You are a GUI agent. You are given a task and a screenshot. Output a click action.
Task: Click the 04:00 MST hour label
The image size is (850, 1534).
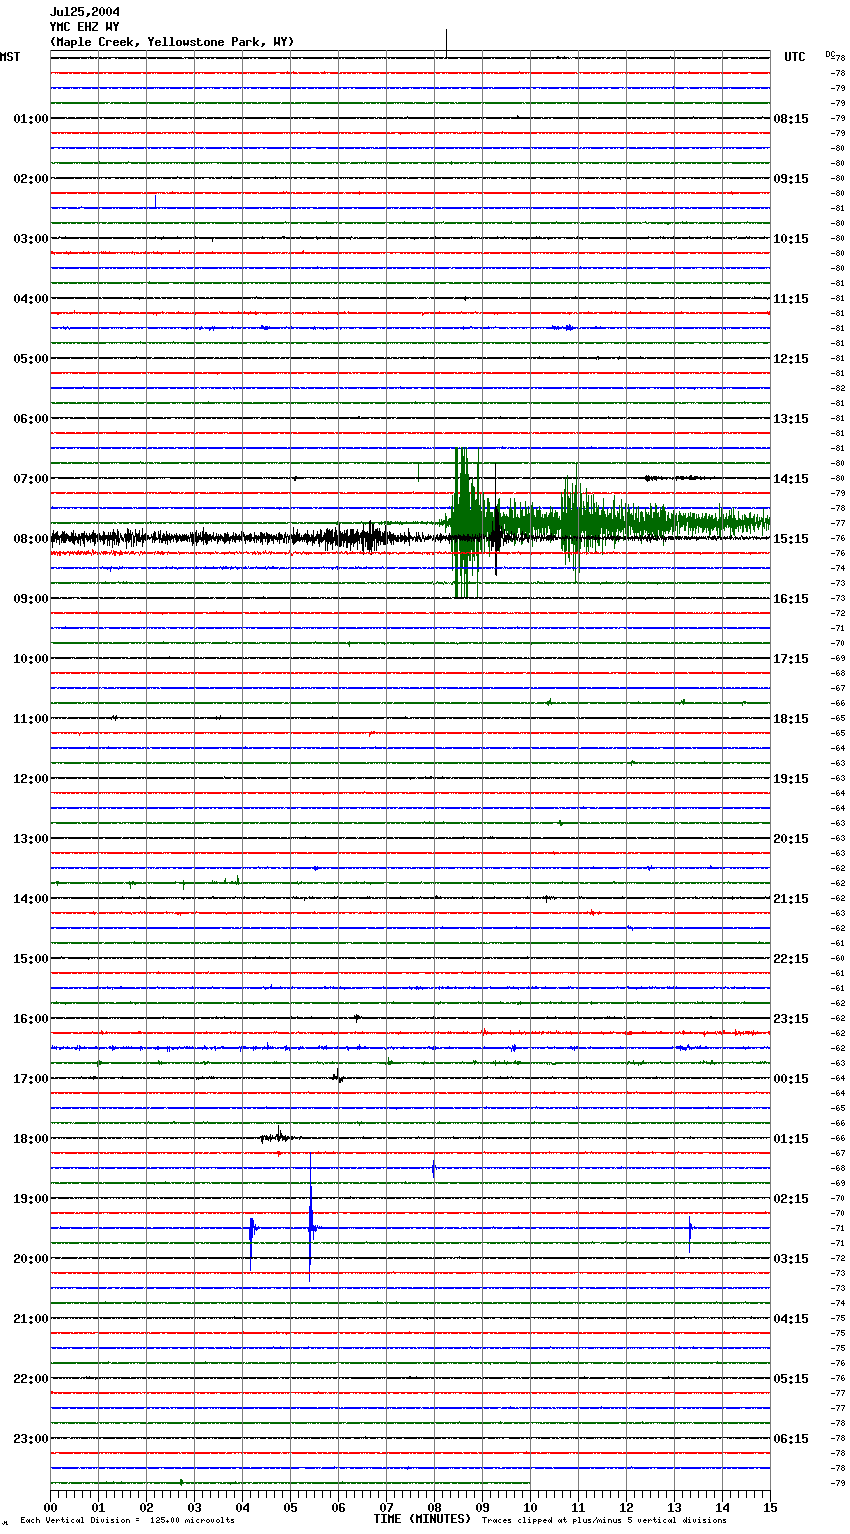tap(31, 299)
